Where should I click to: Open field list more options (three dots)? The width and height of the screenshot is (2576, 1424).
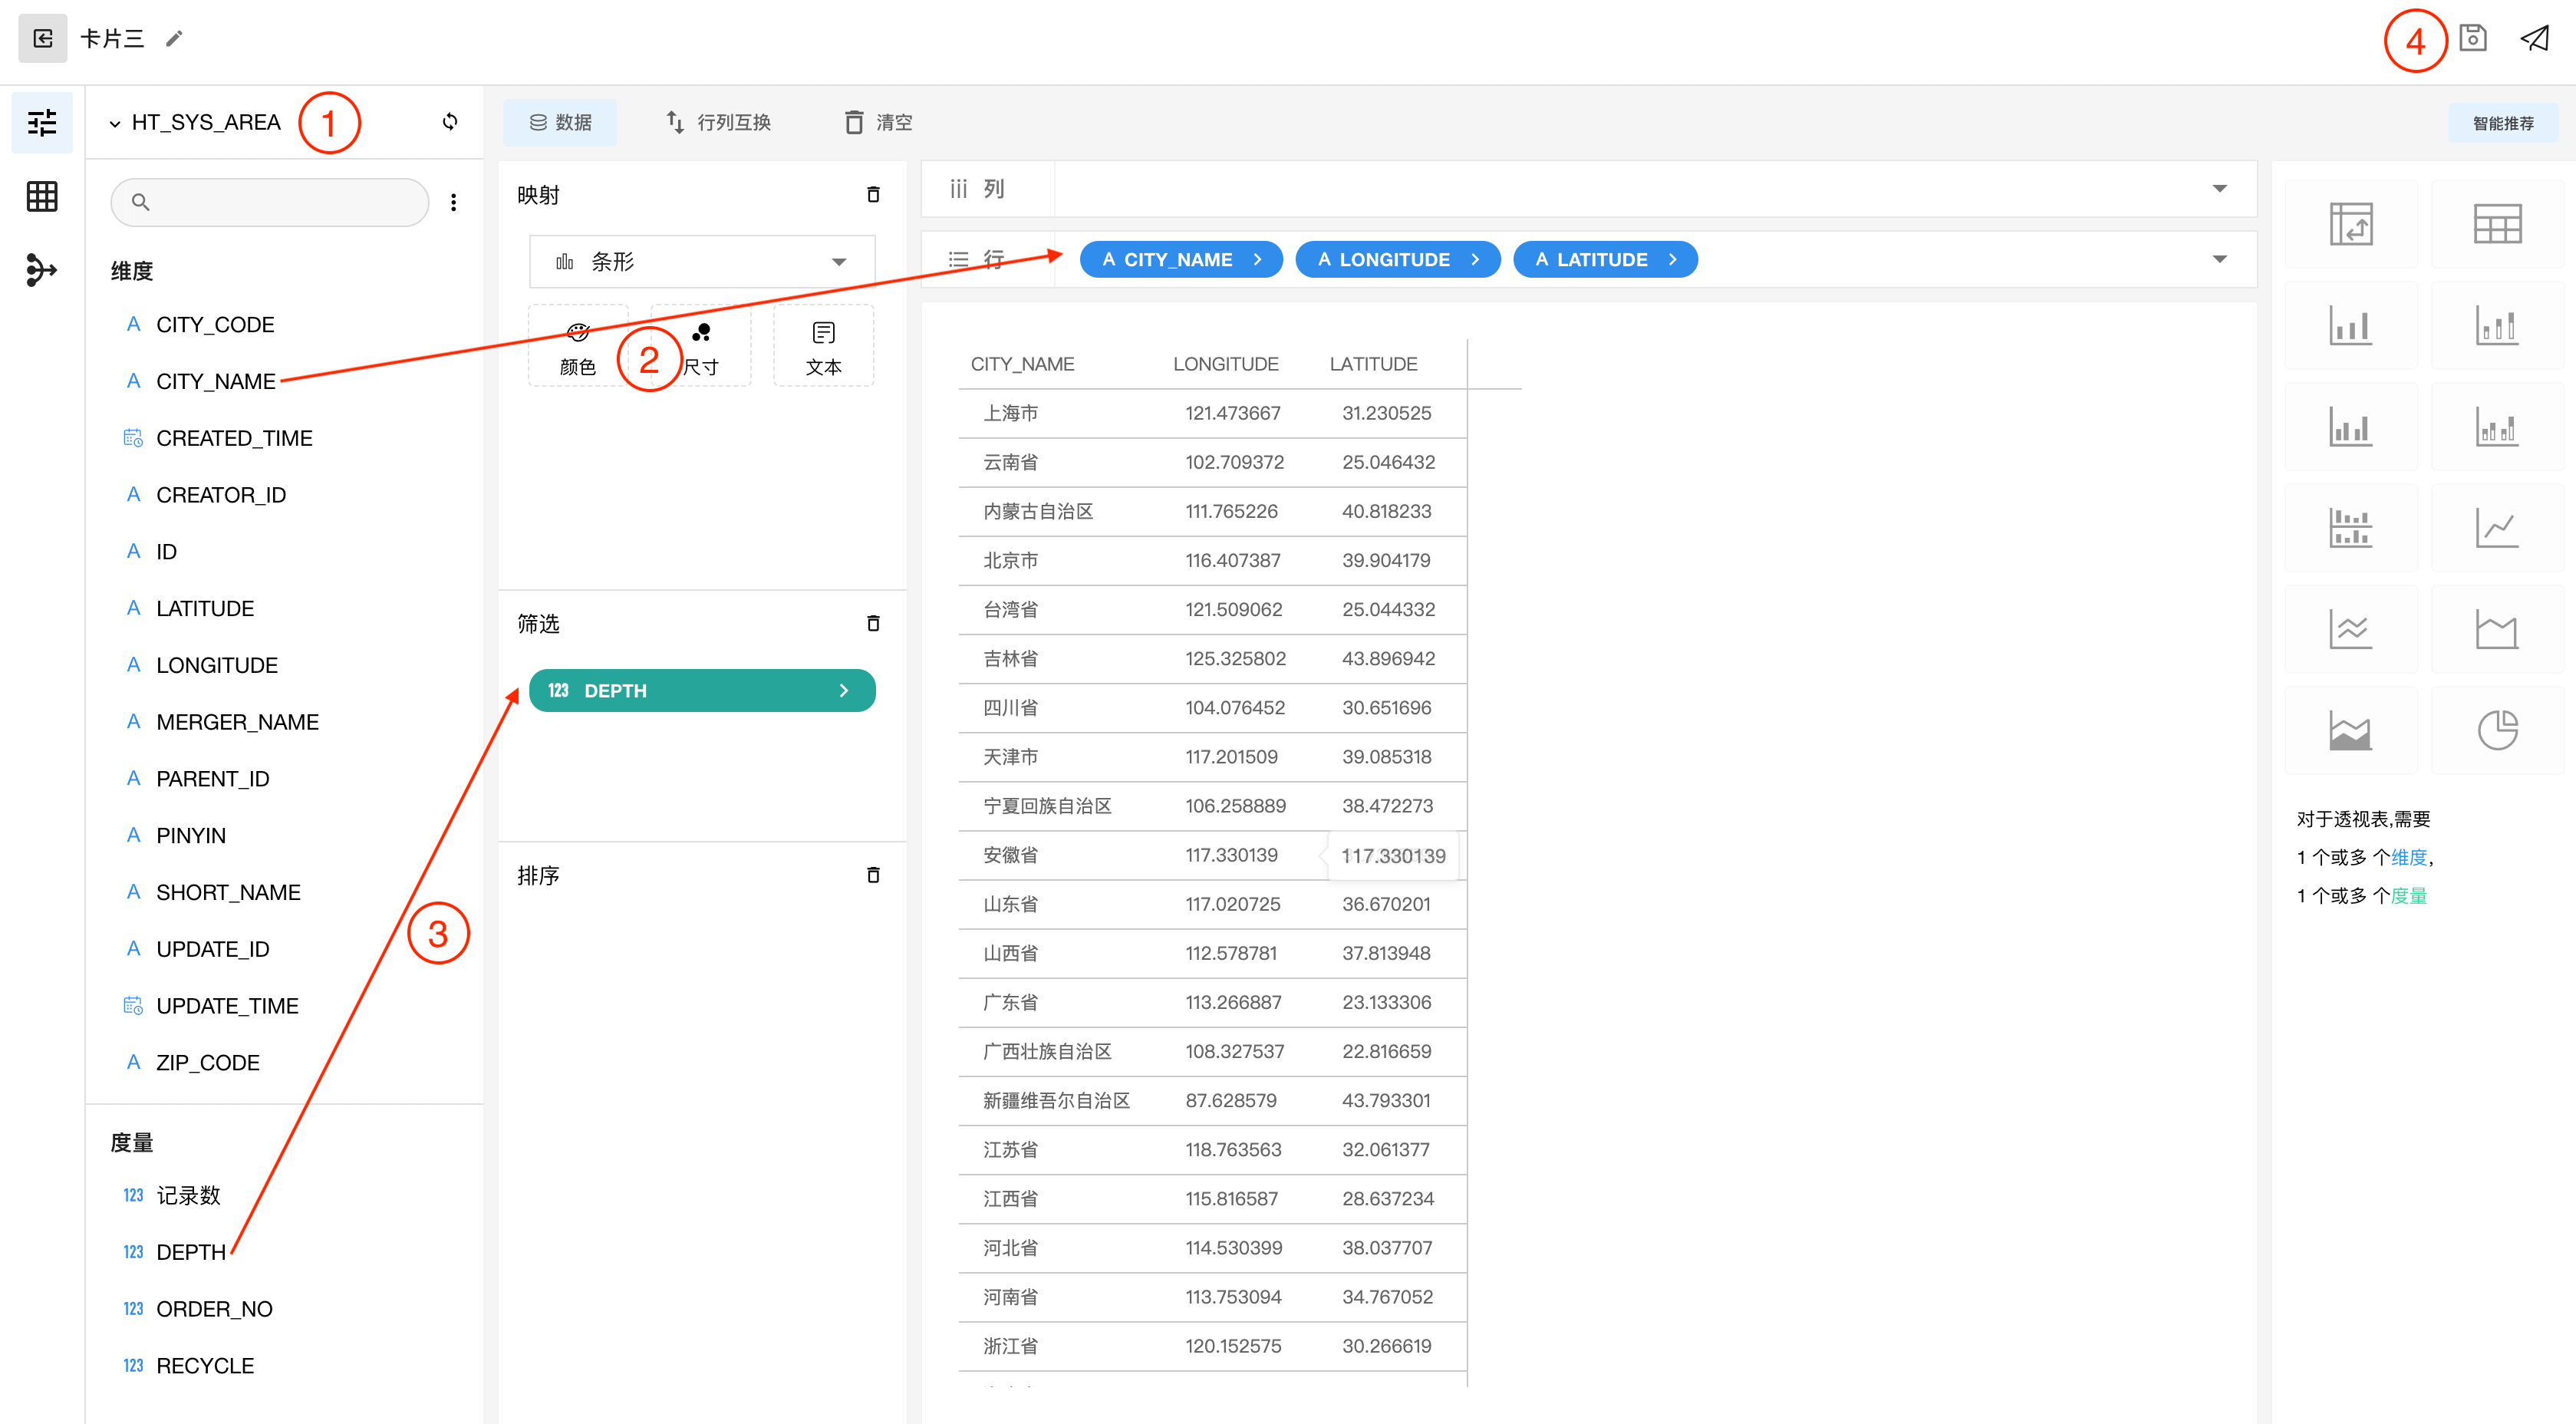453,203
